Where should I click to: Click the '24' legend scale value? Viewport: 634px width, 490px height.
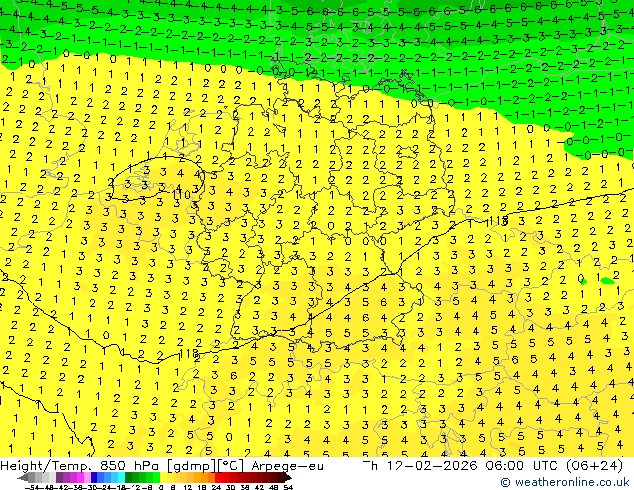click(x=216, y=487)
